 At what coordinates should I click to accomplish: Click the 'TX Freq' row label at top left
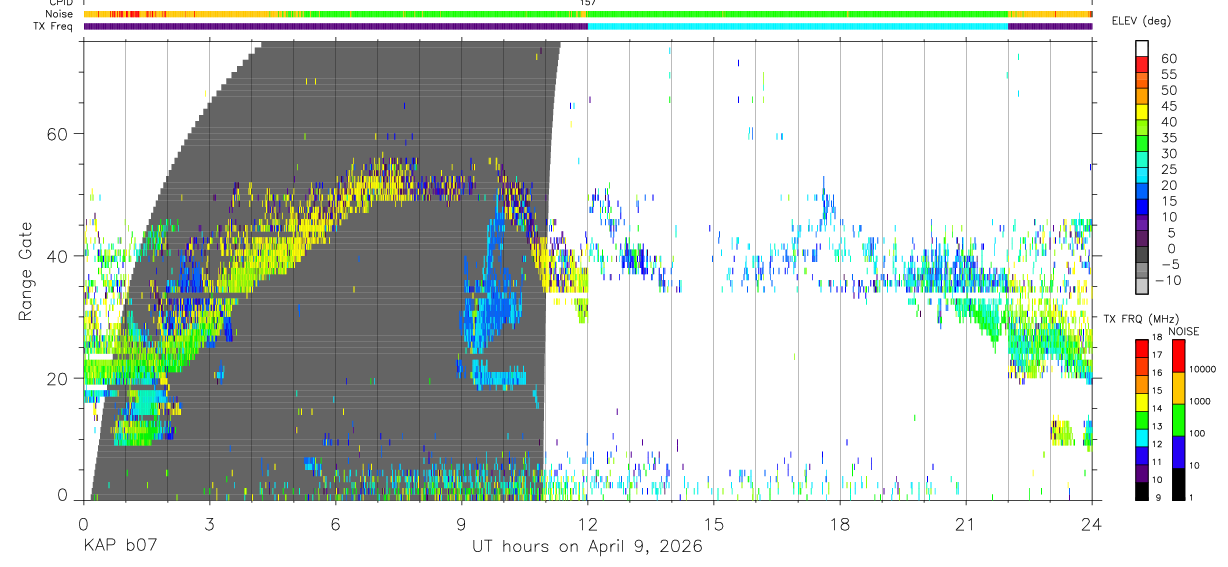(x=54, y=26)
